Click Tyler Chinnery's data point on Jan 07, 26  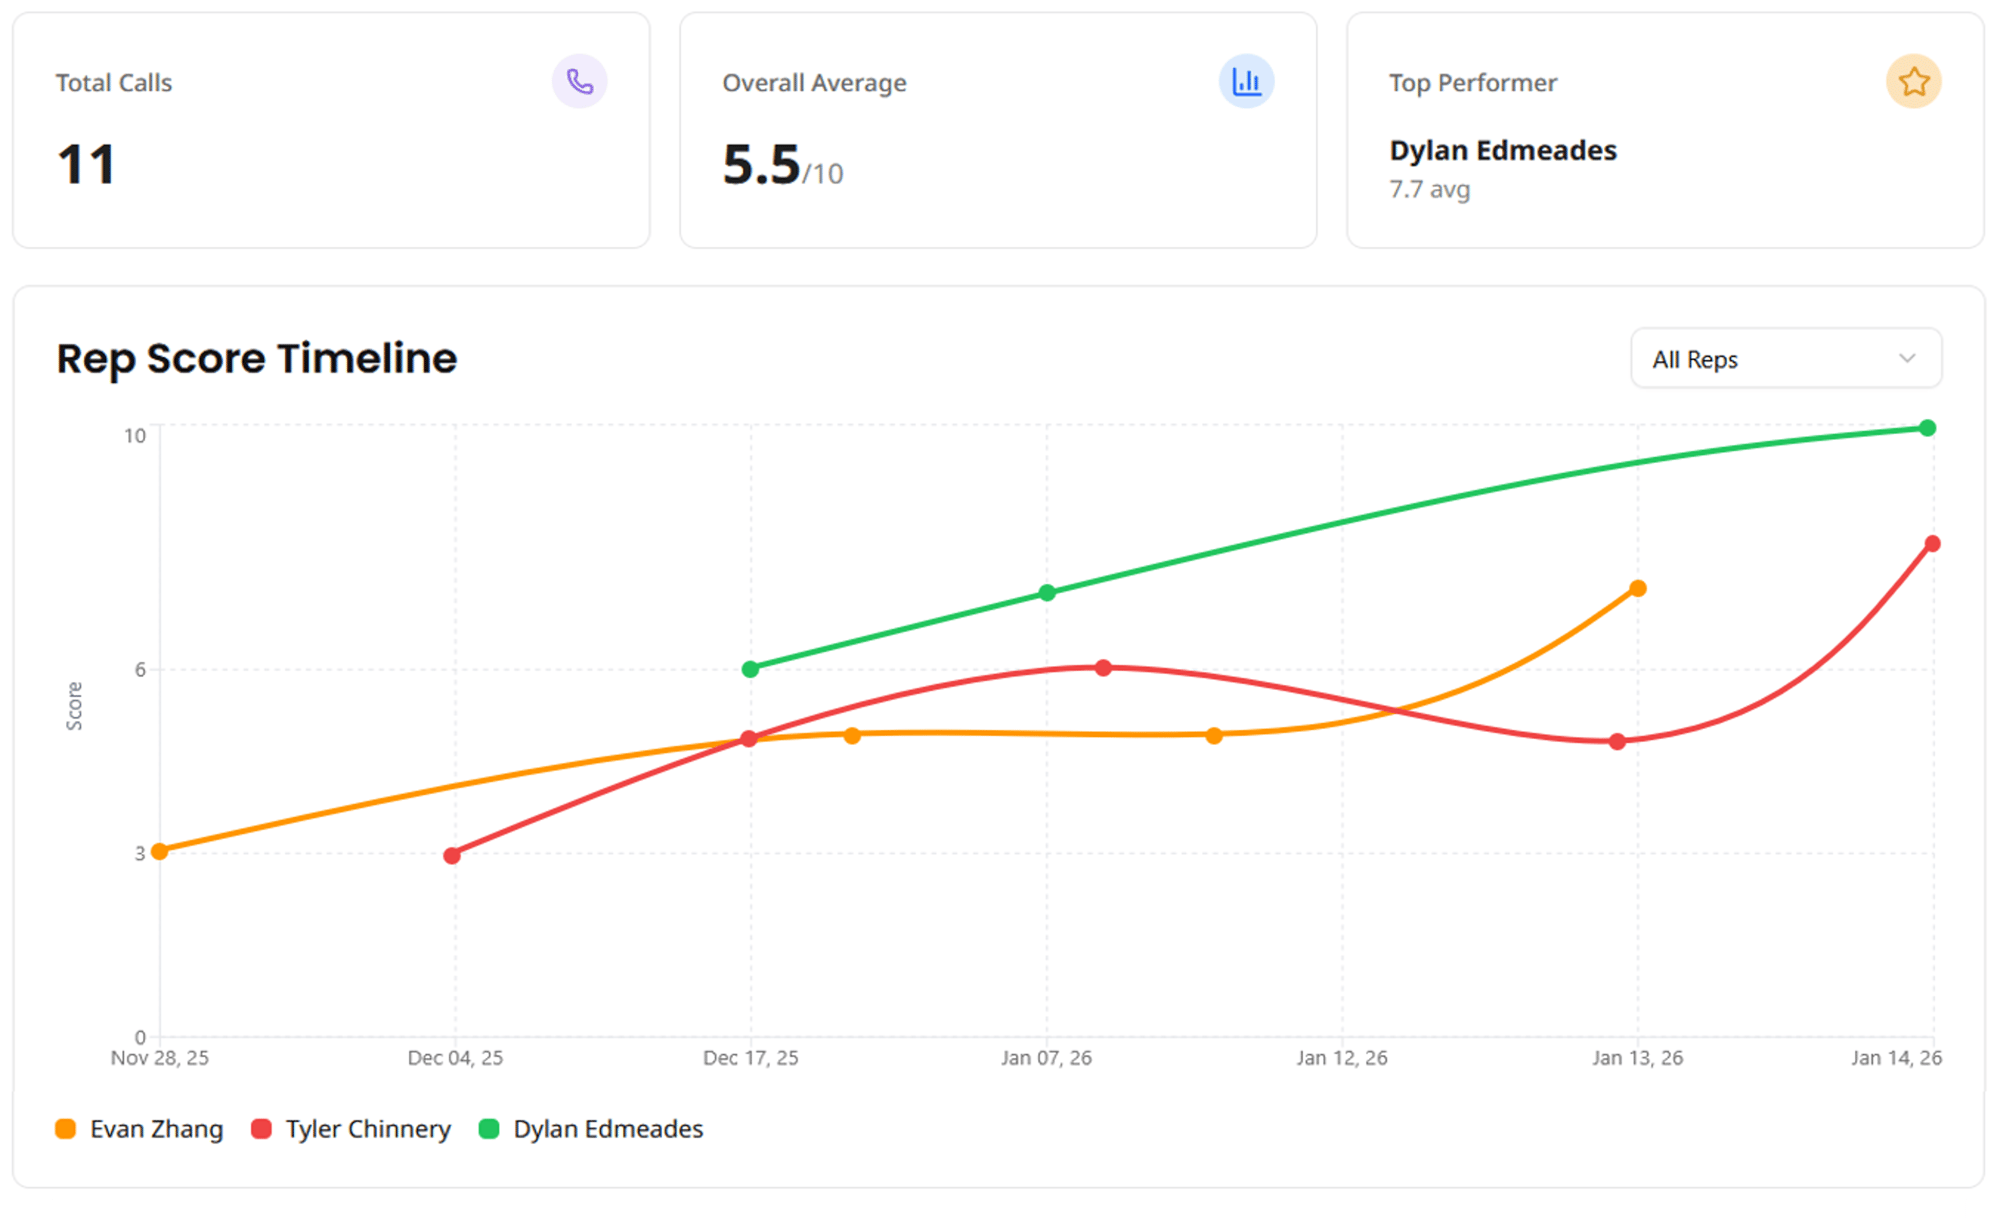[x=1103, y=666]
